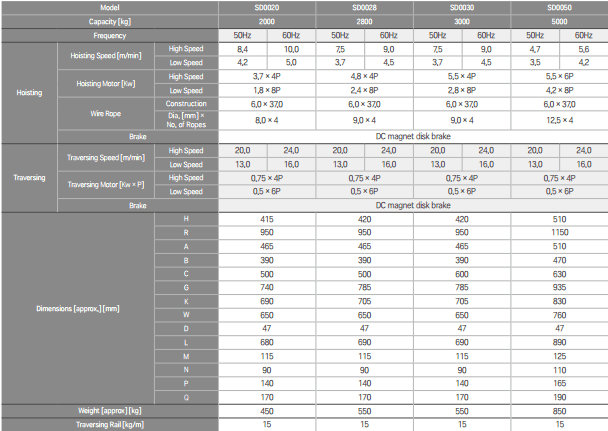Viewport: 608px width, 431px height.
Task: Click the SD0028 model header cell
Action: [364, 8]
